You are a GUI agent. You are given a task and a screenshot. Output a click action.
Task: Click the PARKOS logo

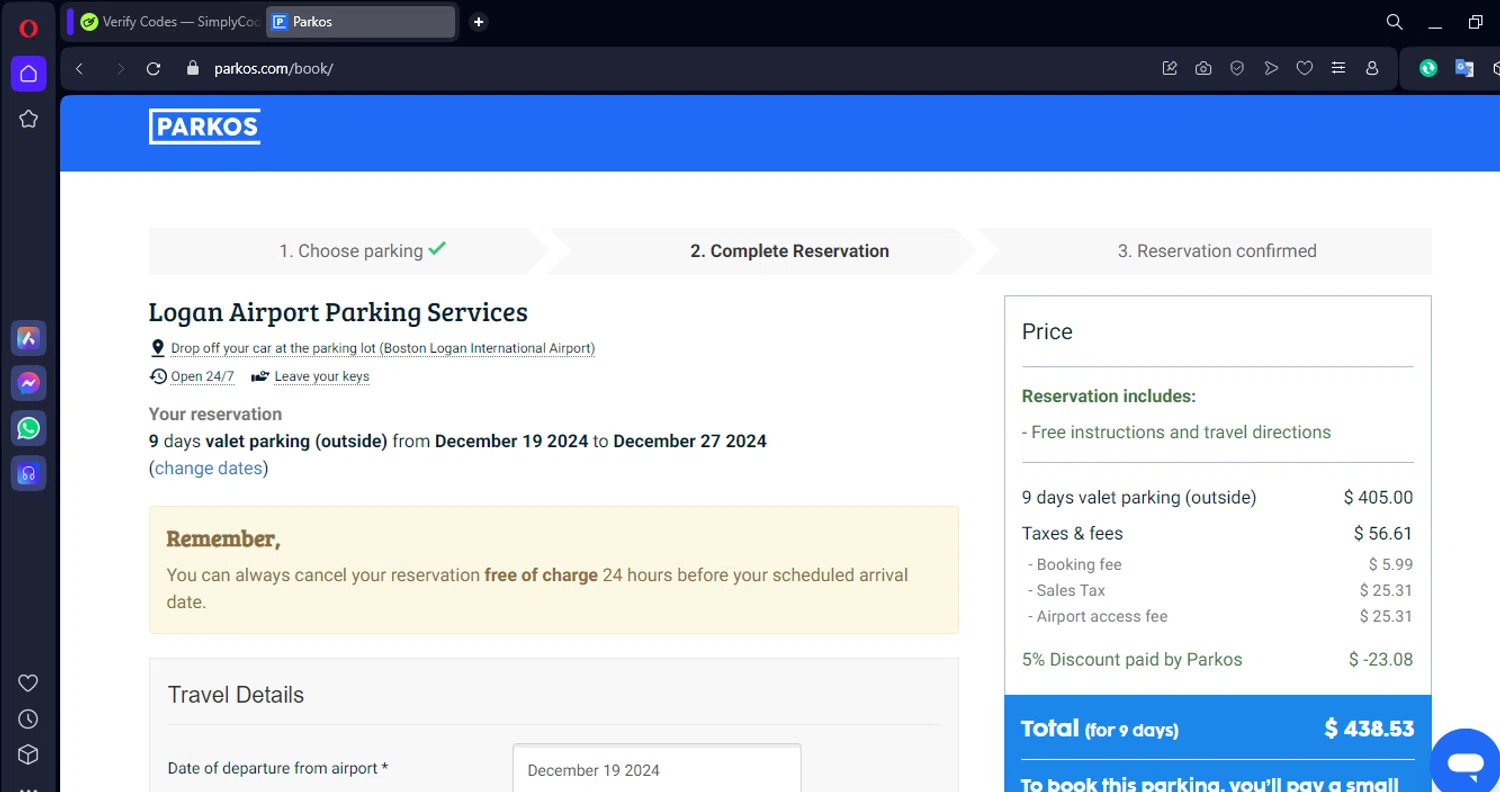click(x=205, y=127)
